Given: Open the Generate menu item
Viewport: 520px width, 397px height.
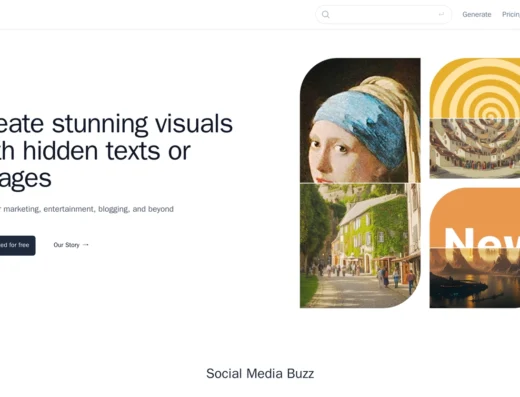Looking at the screenshot, I should 477,14.
